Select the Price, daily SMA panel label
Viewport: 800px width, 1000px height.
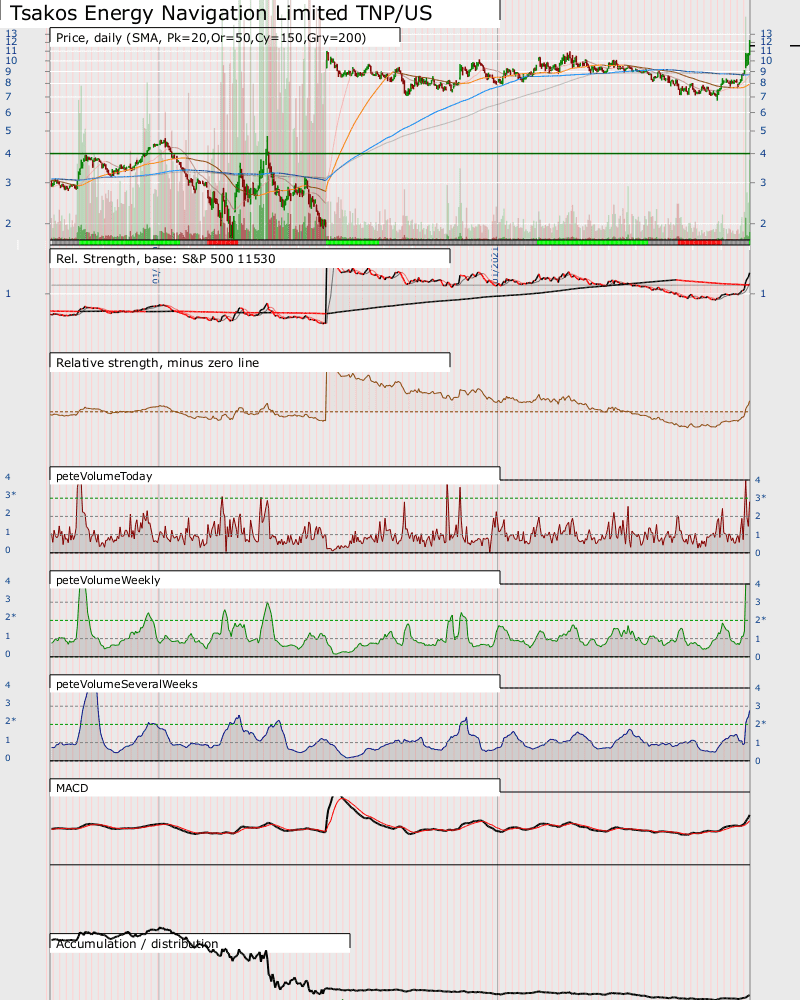(x=211, y=38)
